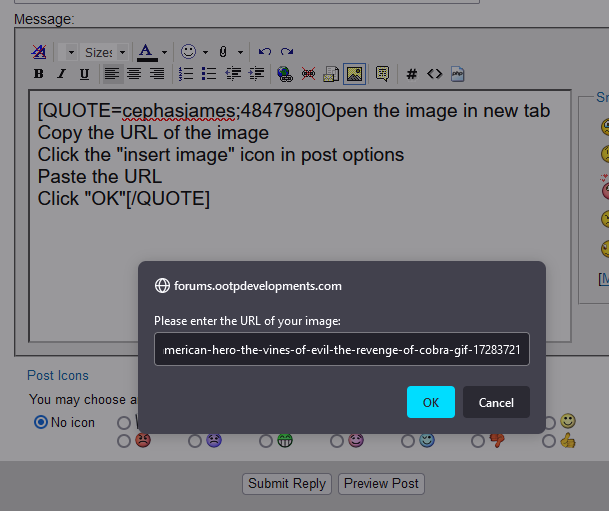The image size is (609, 511).
Task: Open the smilies dropdown arrow
Action: [x=205, y=52]
